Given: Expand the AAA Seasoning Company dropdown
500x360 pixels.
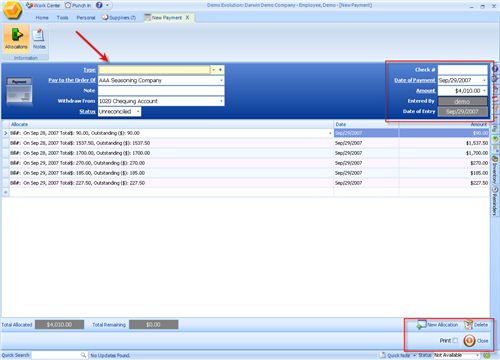Looking at the screenshot, I should pyautogui.click(x=221, y=80).
